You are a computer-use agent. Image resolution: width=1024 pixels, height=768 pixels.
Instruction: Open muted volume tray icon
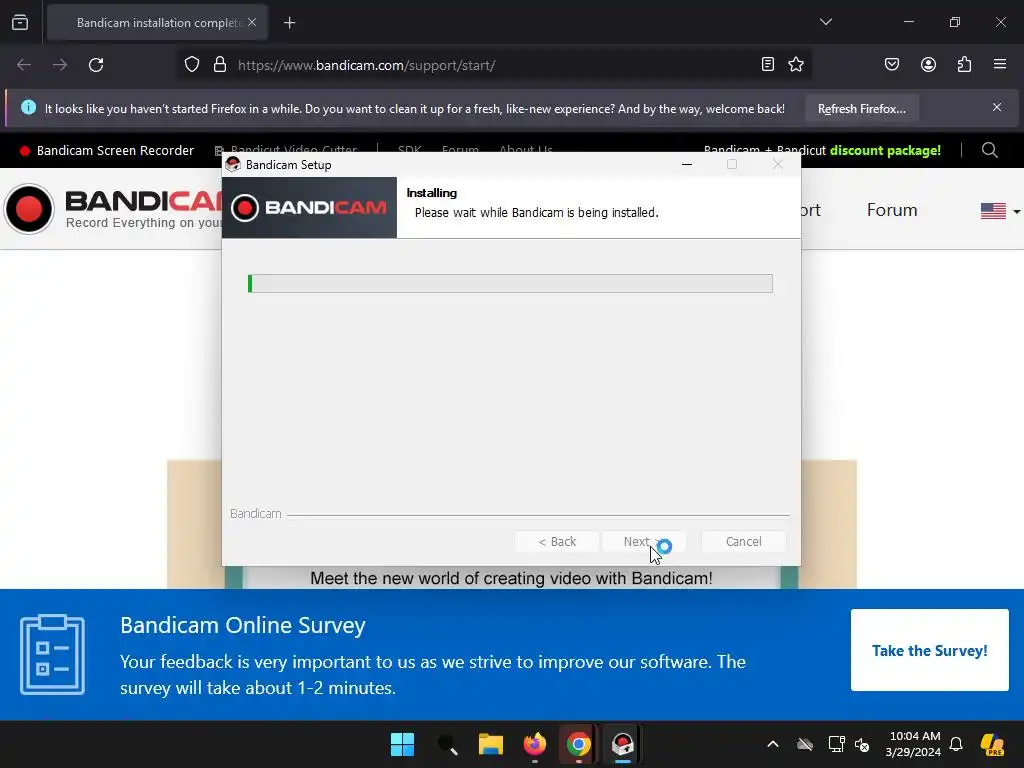point(862,744)
